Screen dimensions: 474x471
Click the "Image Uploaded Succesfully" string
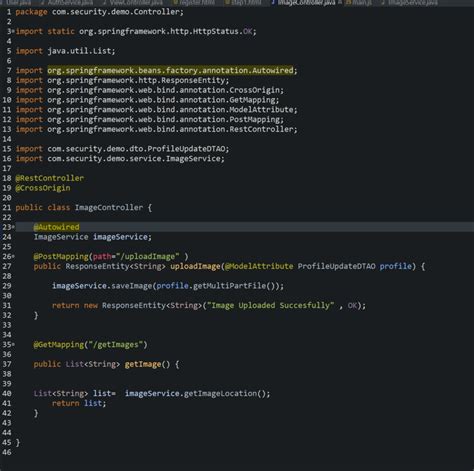pyautogui.click(x=271, y=305)
